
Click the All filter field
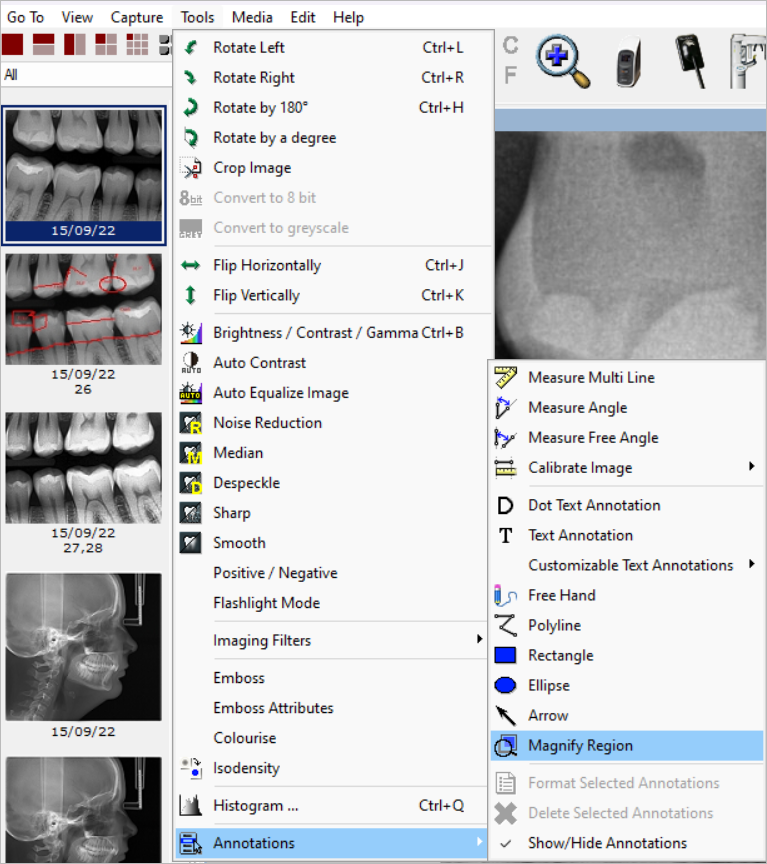(x=87, y=74)
